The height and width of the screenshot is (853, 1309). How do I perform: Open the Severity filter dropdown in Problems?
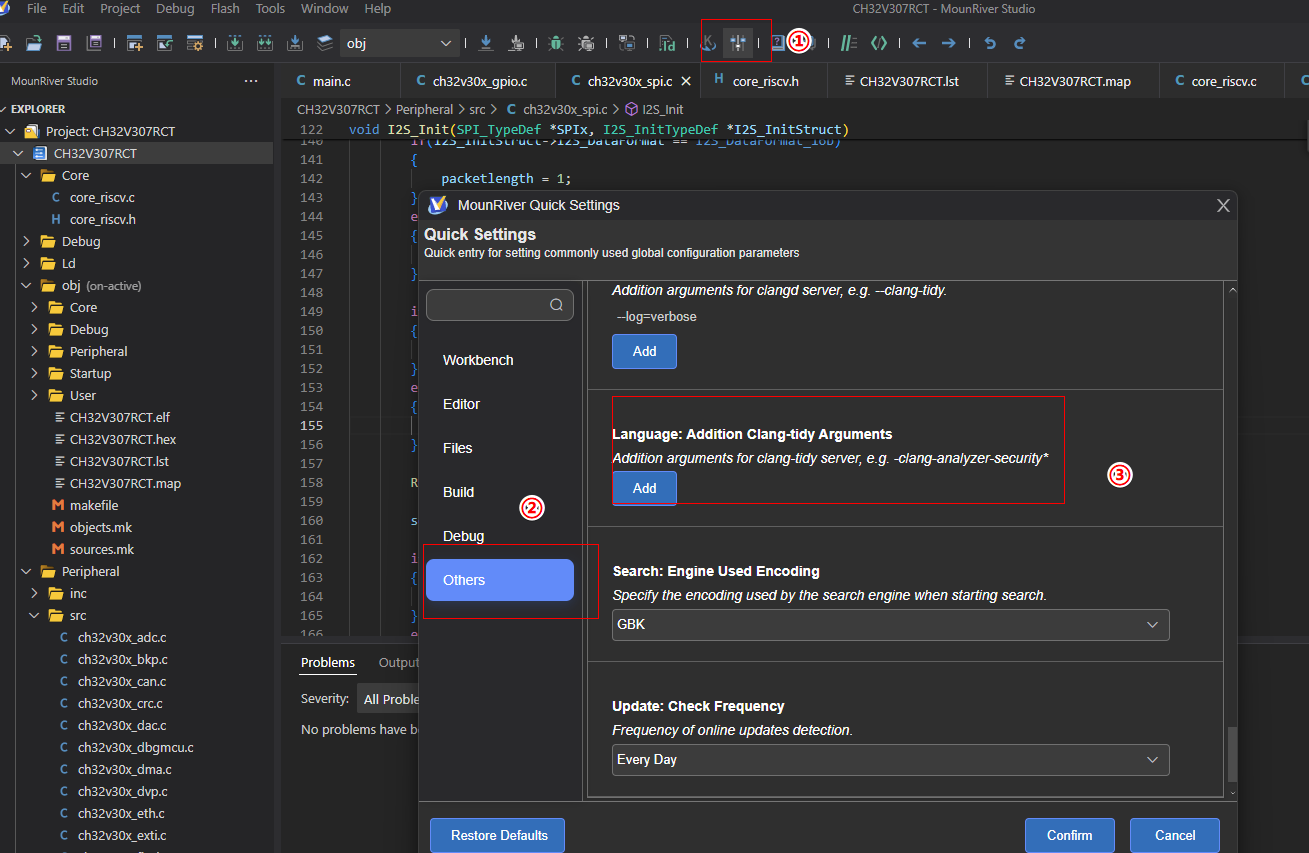389,699
